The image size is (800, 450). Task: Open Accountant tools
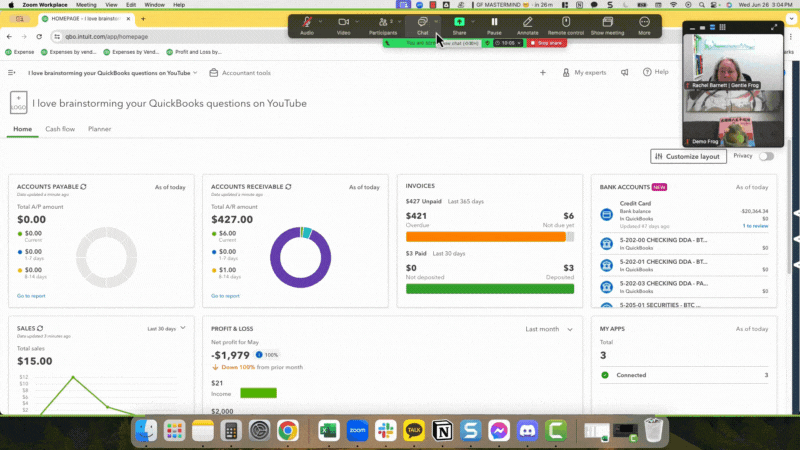(x=240, y=73)
